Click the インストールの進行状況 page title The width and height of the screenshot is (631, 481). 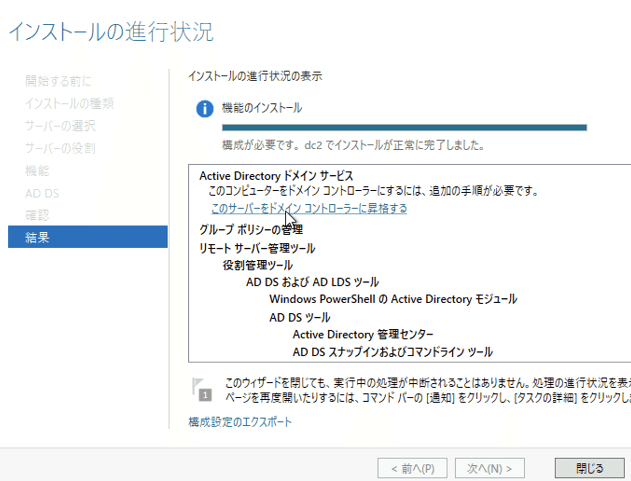(111, 32)
